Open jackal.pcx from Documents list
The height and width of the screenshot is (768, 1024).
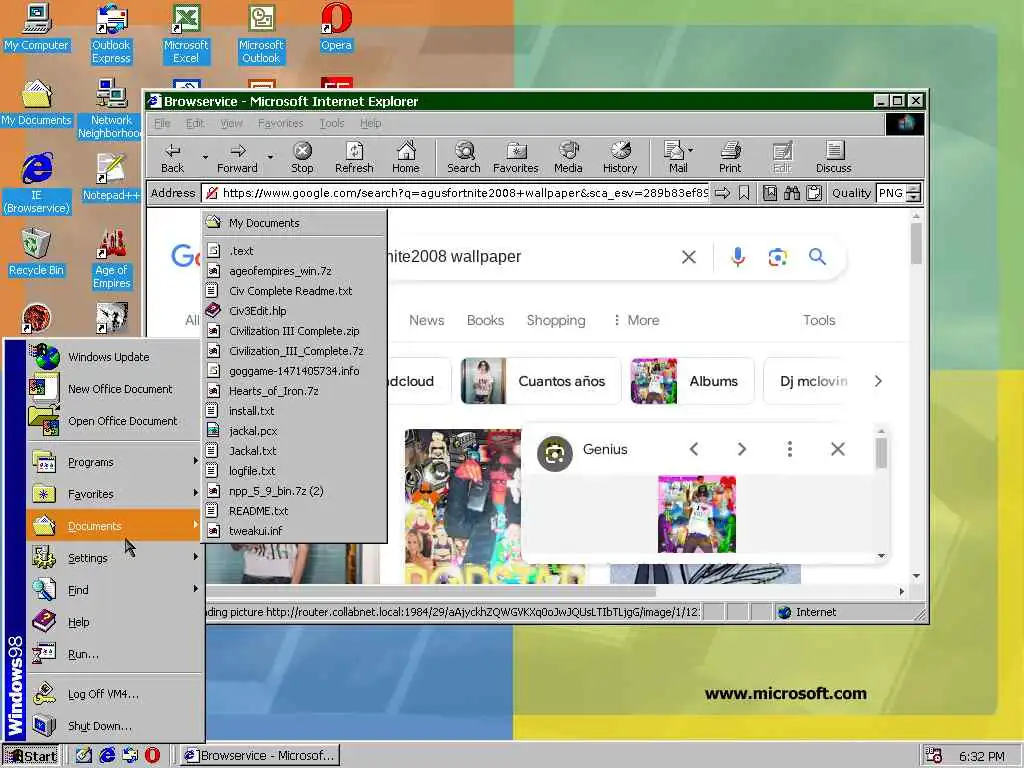click(x=294, y=431)
